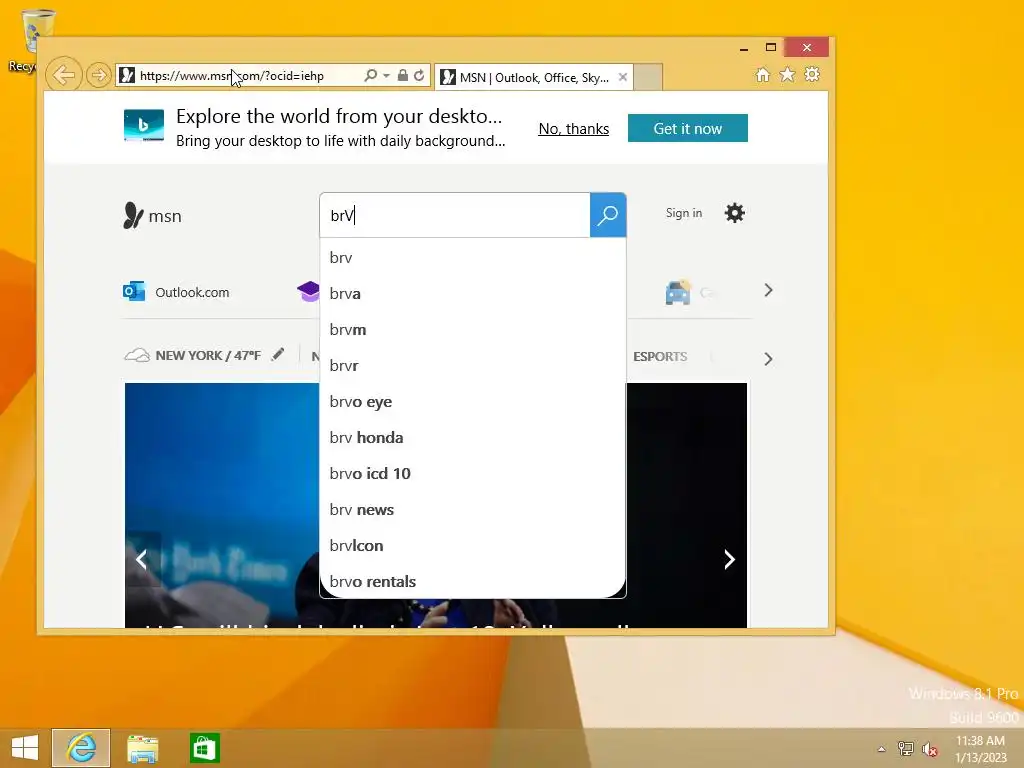The image size is (1024, 768).
Task: Choose the brvlcon suggestion
Action: pyautogui.click(x=473, y=545)
